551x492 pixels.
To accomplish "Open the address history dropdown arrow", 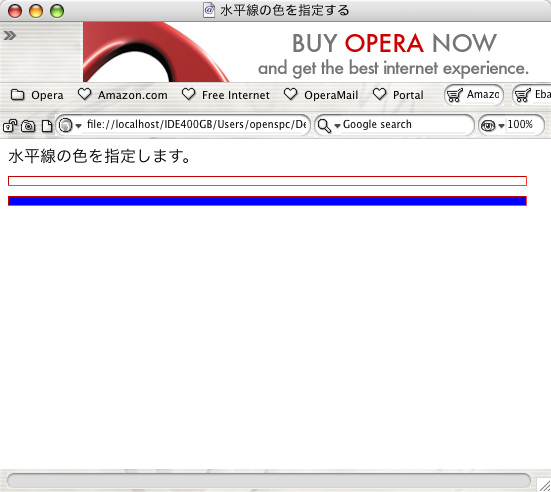I will (78, 125).
